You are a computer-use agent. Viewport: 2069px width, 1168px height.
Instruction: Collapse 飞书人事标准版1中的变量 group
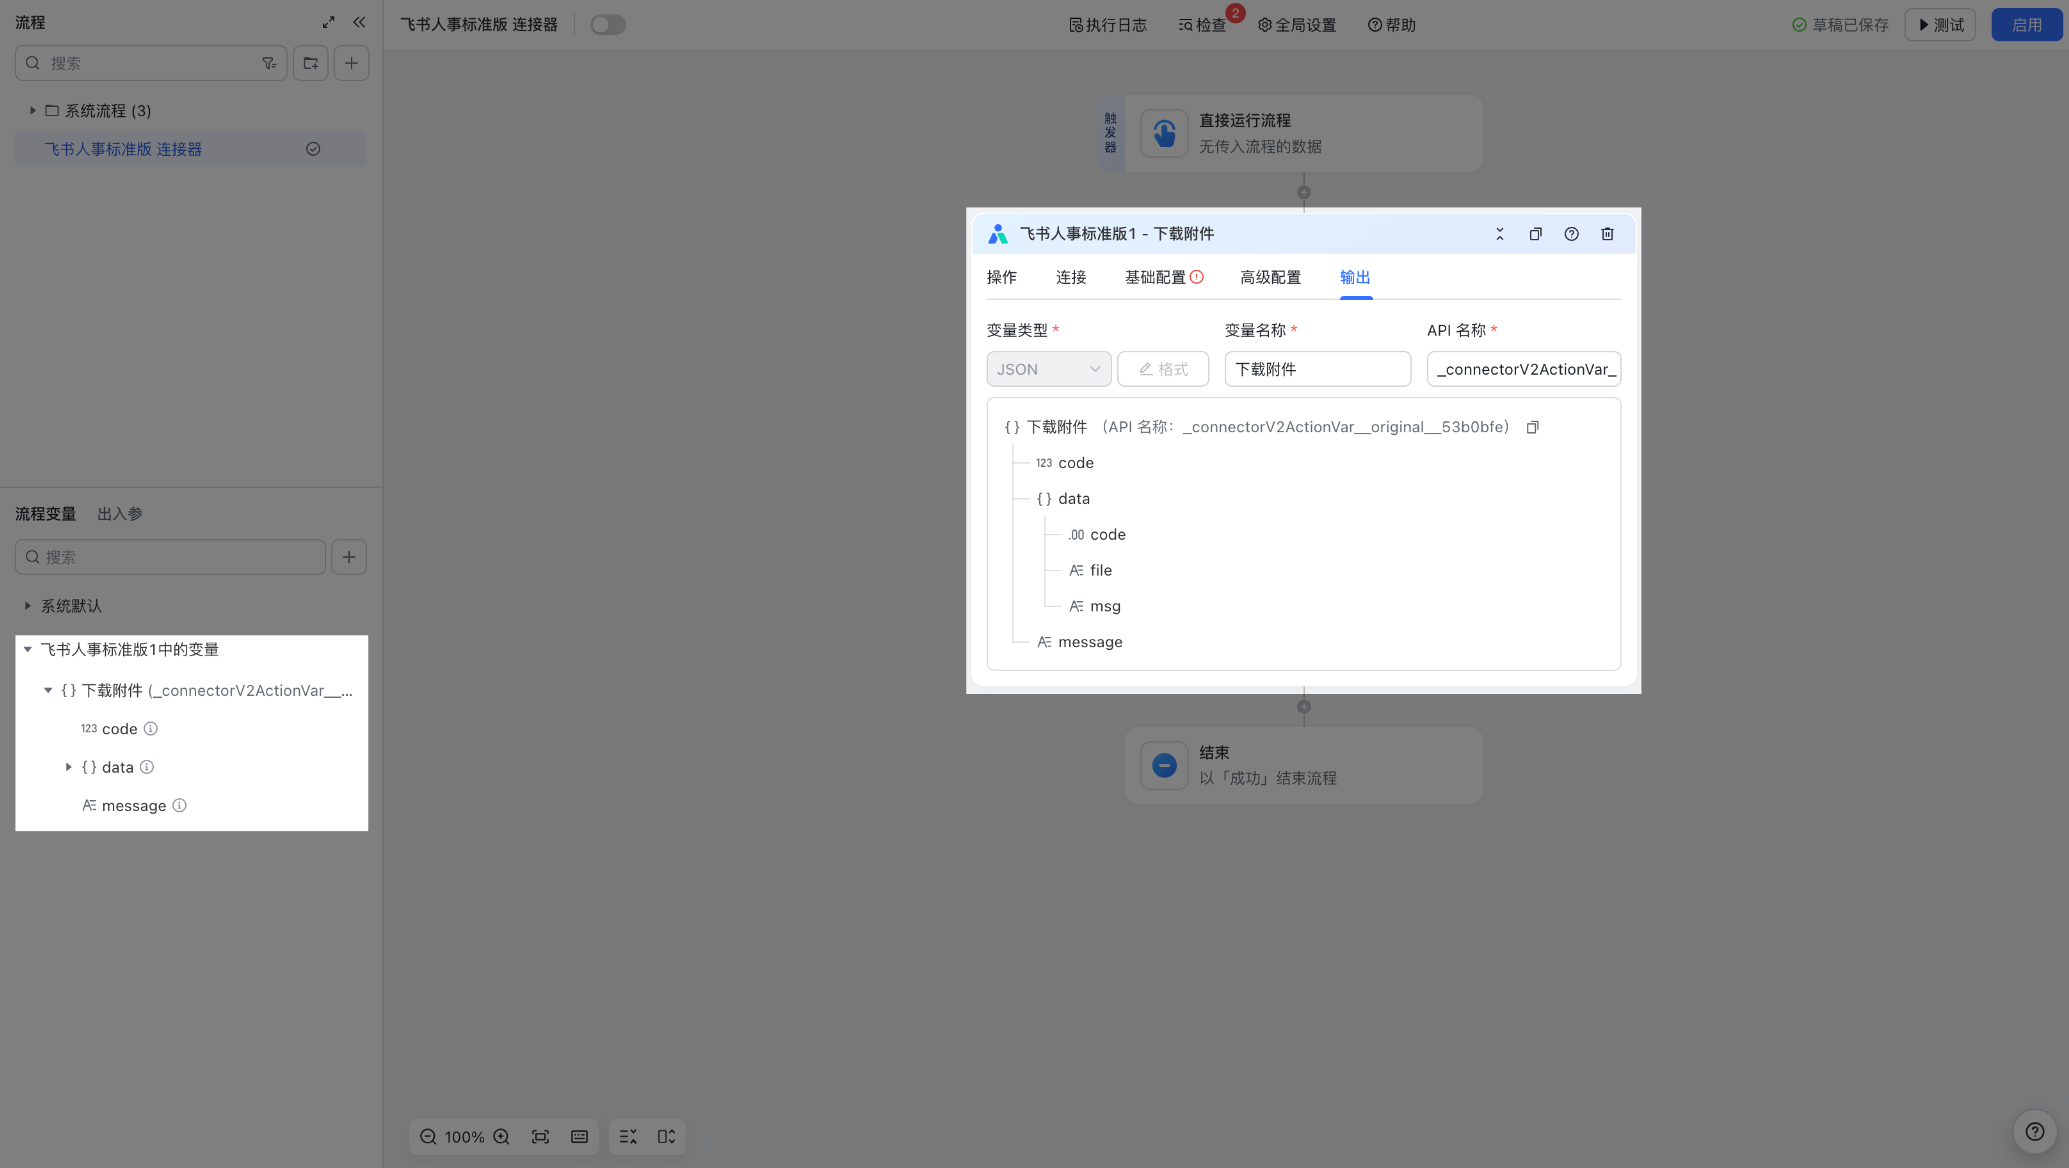(28, 650)
